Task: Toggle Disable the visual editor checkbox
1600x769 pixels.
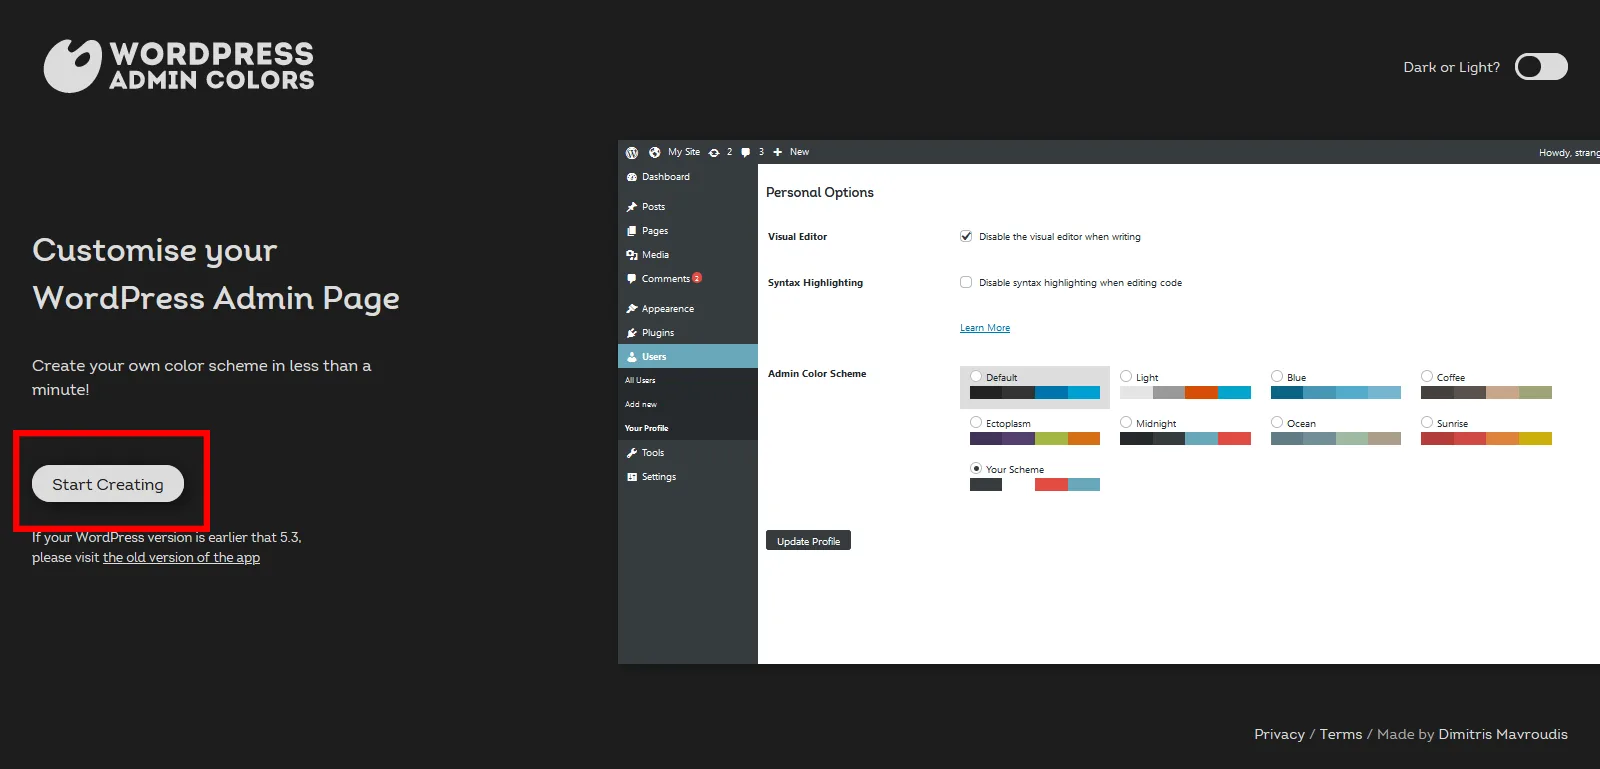Action: tap(966, 237)
